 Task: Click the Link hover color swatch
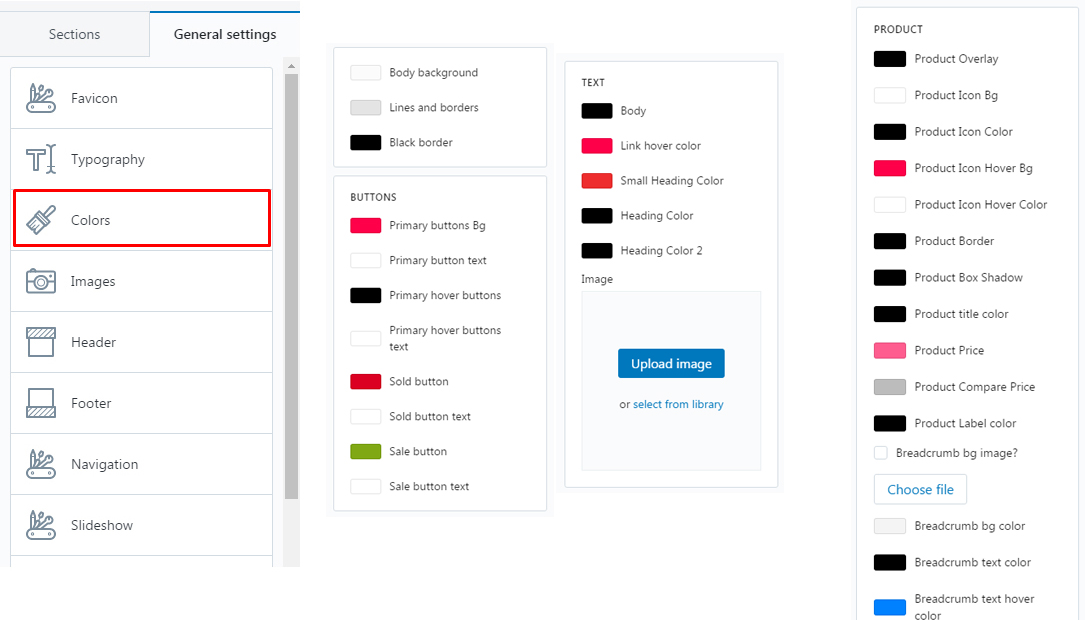(x=597, y=146)
